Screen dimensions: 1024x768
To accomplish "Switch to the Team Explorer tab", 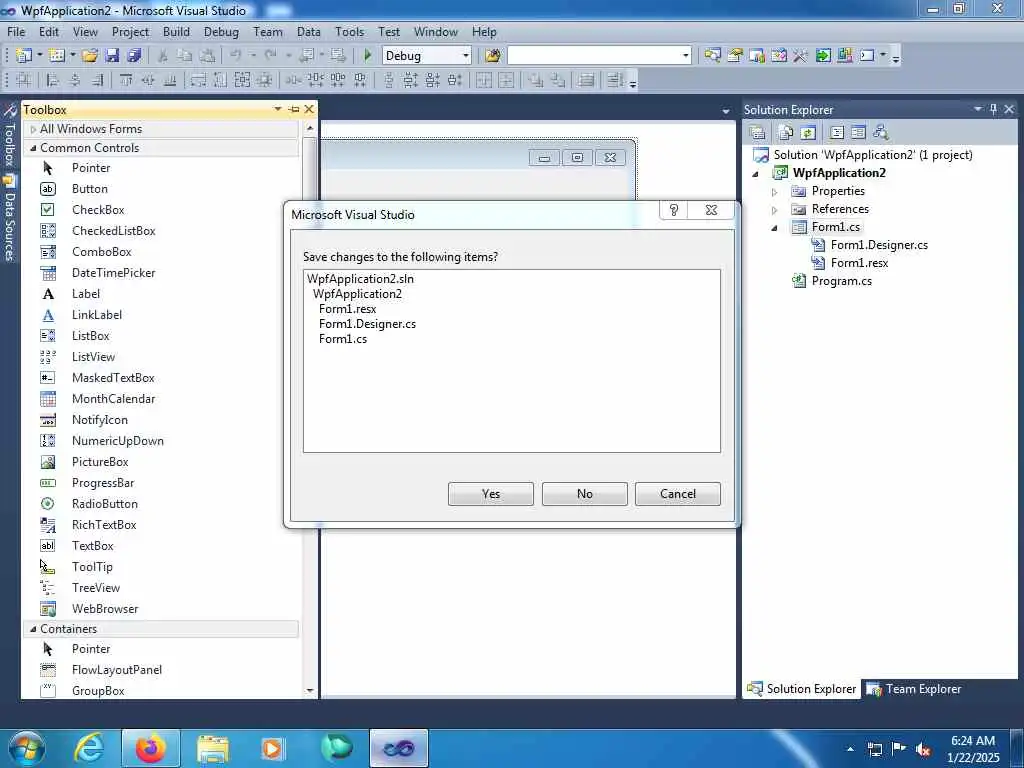I will tap(914, 689).
